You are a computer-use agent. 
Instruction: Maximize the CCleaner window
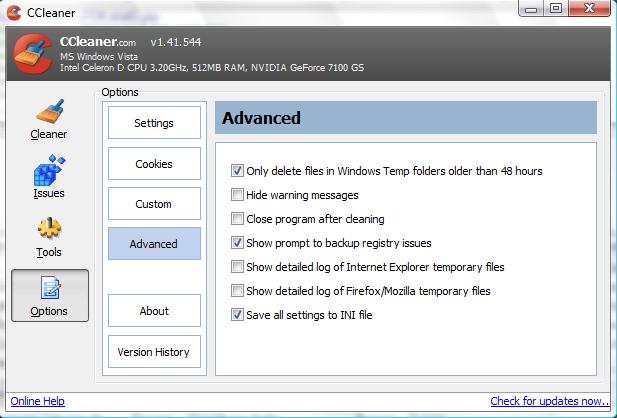point(556,9)
